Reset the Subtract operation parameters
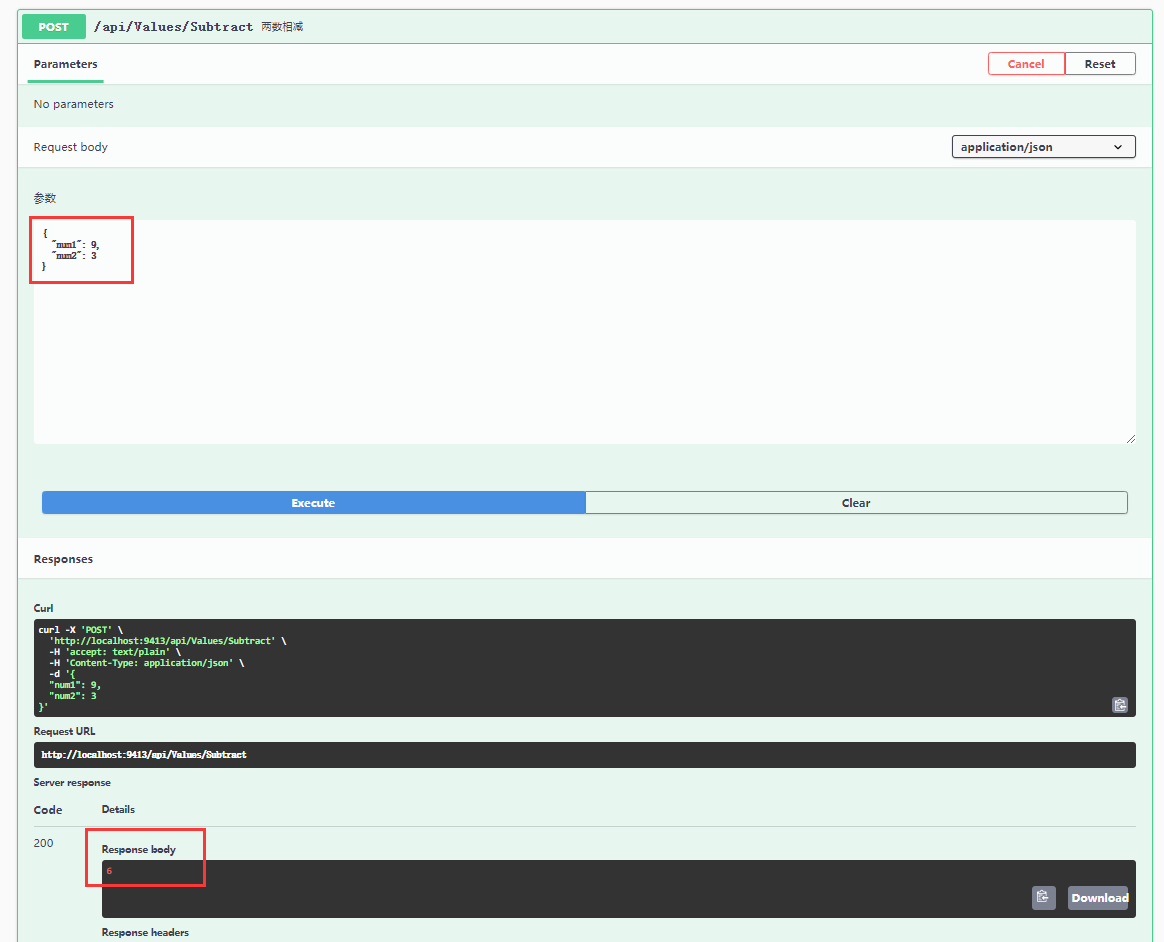 point(1100,63)
